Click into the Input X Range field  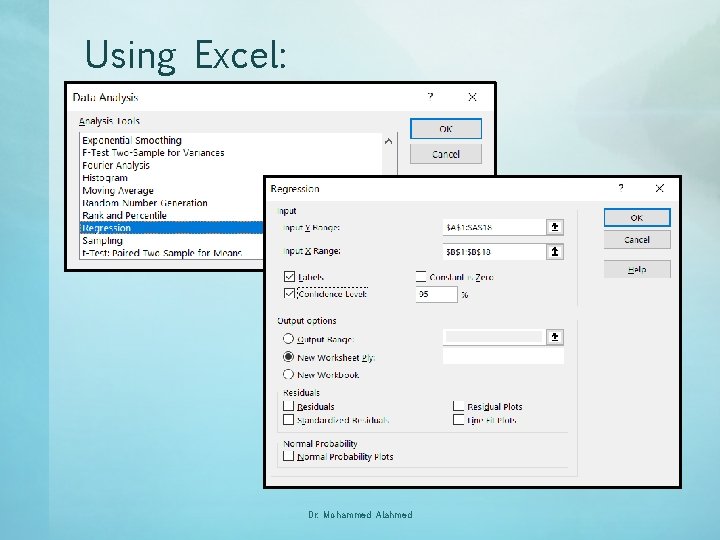click(x=494, y=252)
